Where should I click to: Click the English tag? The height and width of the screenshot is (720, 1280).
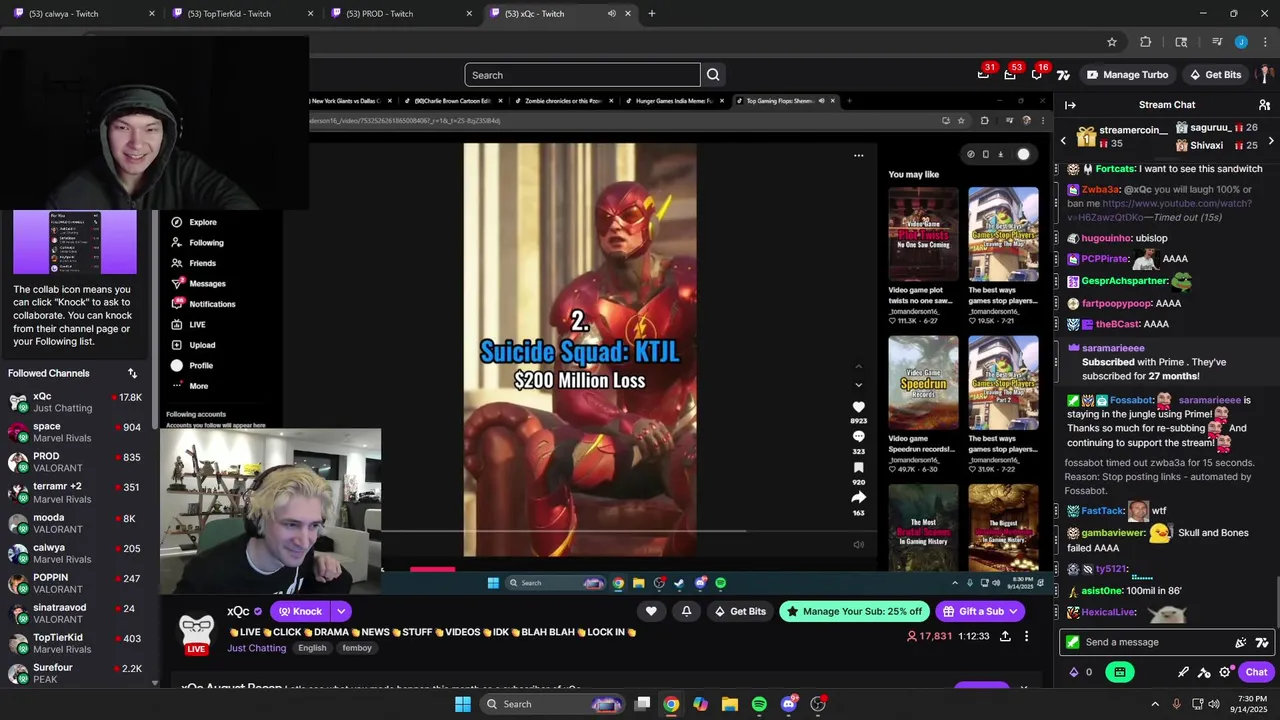point(312,648)
